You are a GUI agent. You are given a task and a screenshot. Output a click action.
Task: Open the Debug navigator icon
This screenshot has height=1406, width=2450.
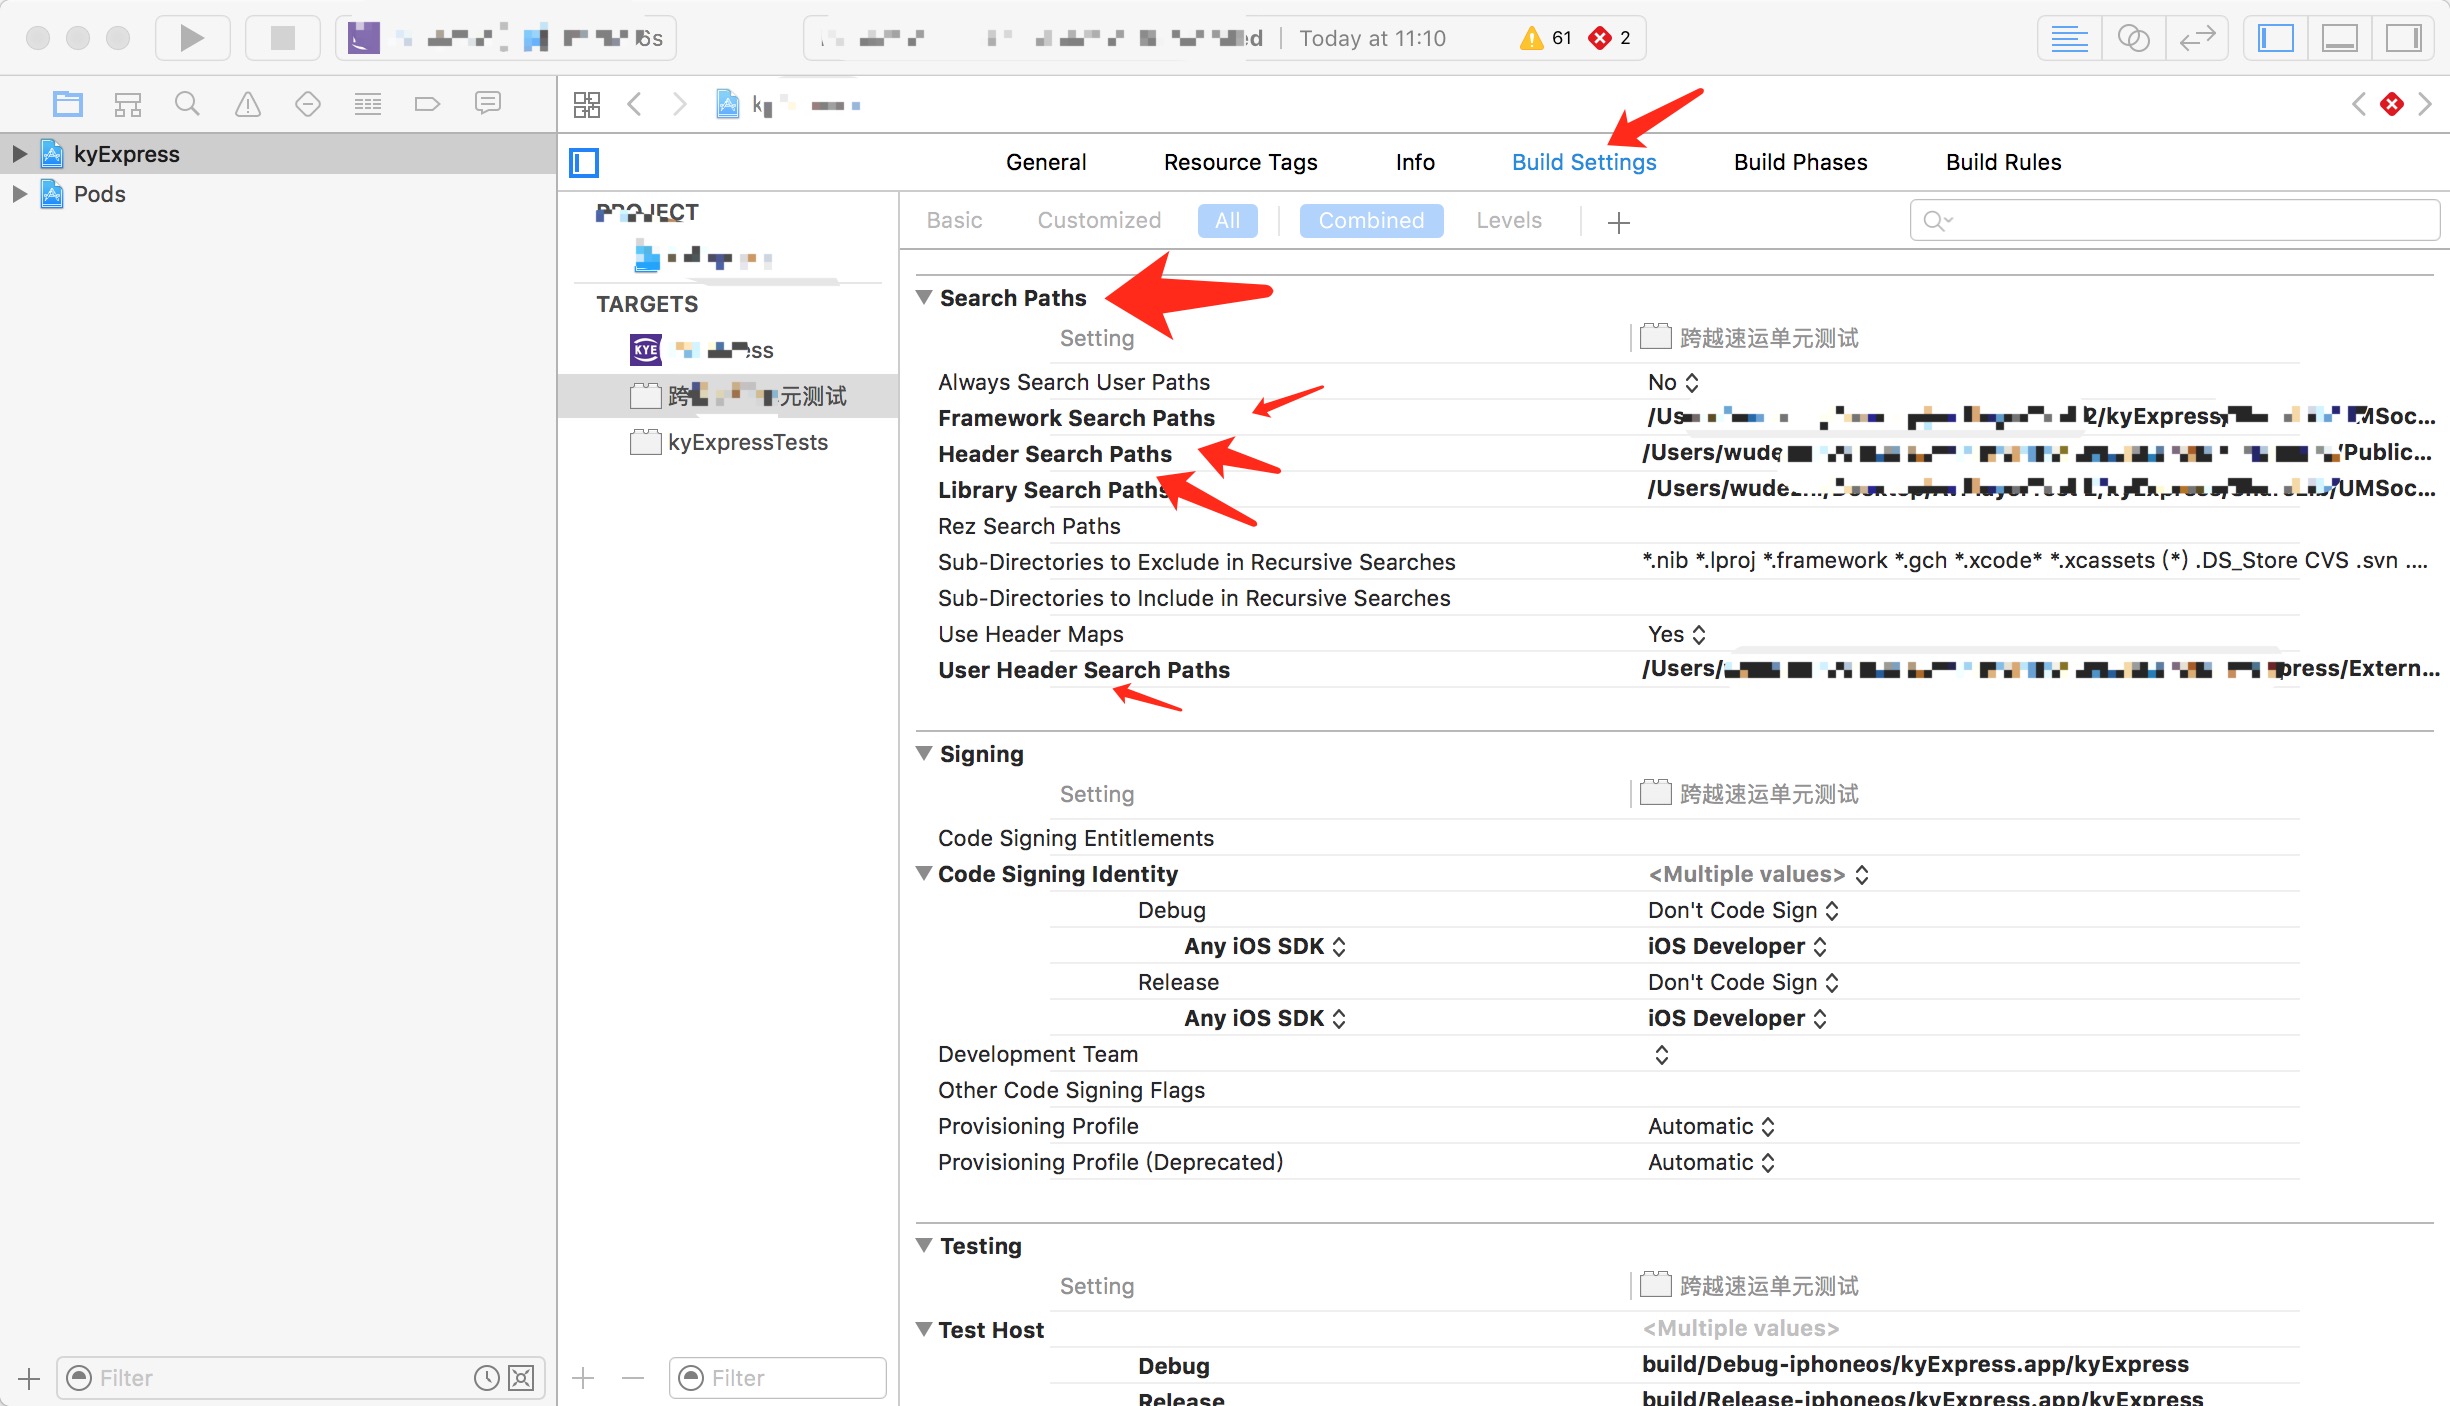coord(368,103)
